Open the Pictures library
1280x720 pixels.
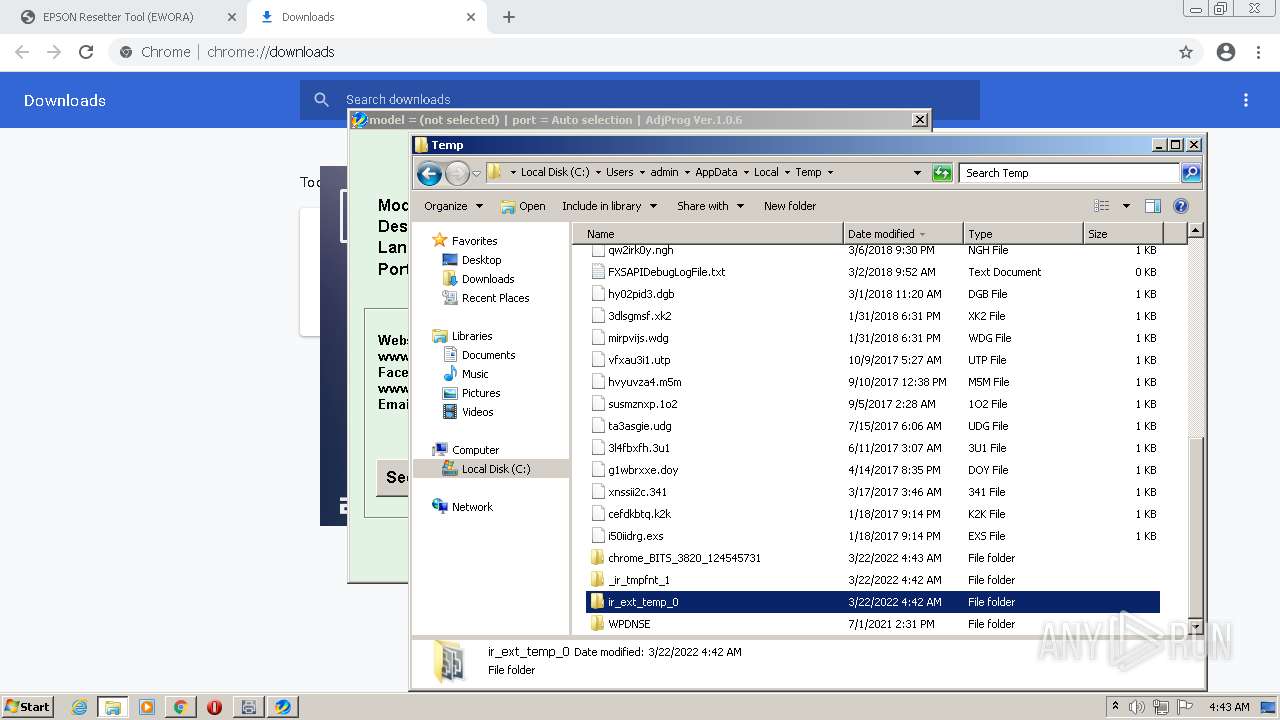pos(481,393)
